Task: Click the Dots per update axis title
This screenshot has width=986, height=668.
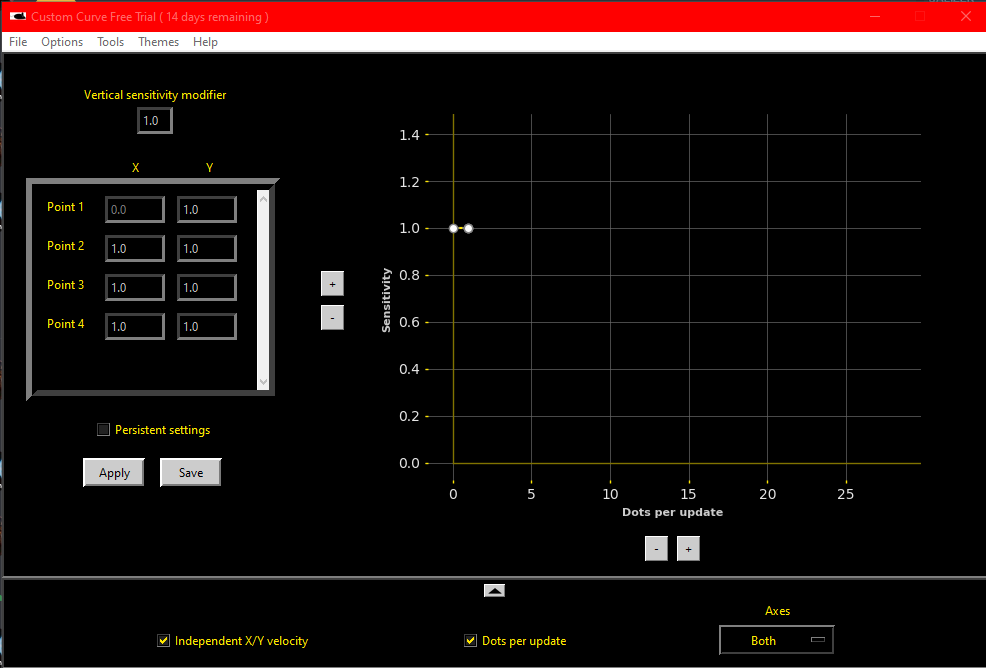Action: coord(672,512)
